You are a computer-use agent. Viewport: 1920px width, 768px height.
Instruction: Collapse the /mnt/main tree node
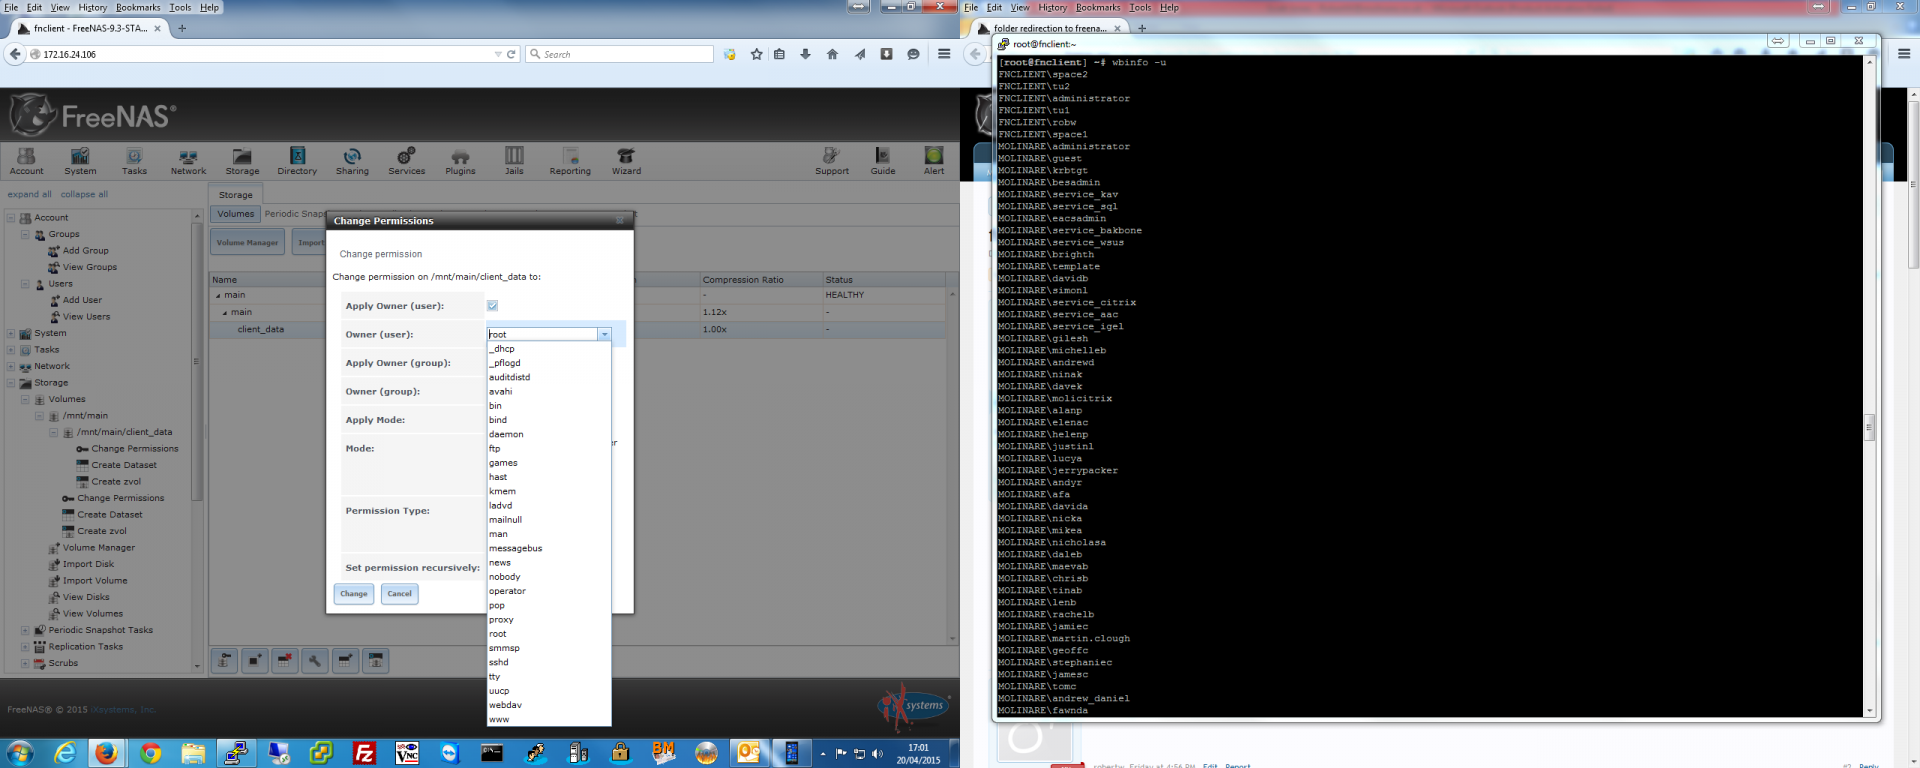point(39,416)
